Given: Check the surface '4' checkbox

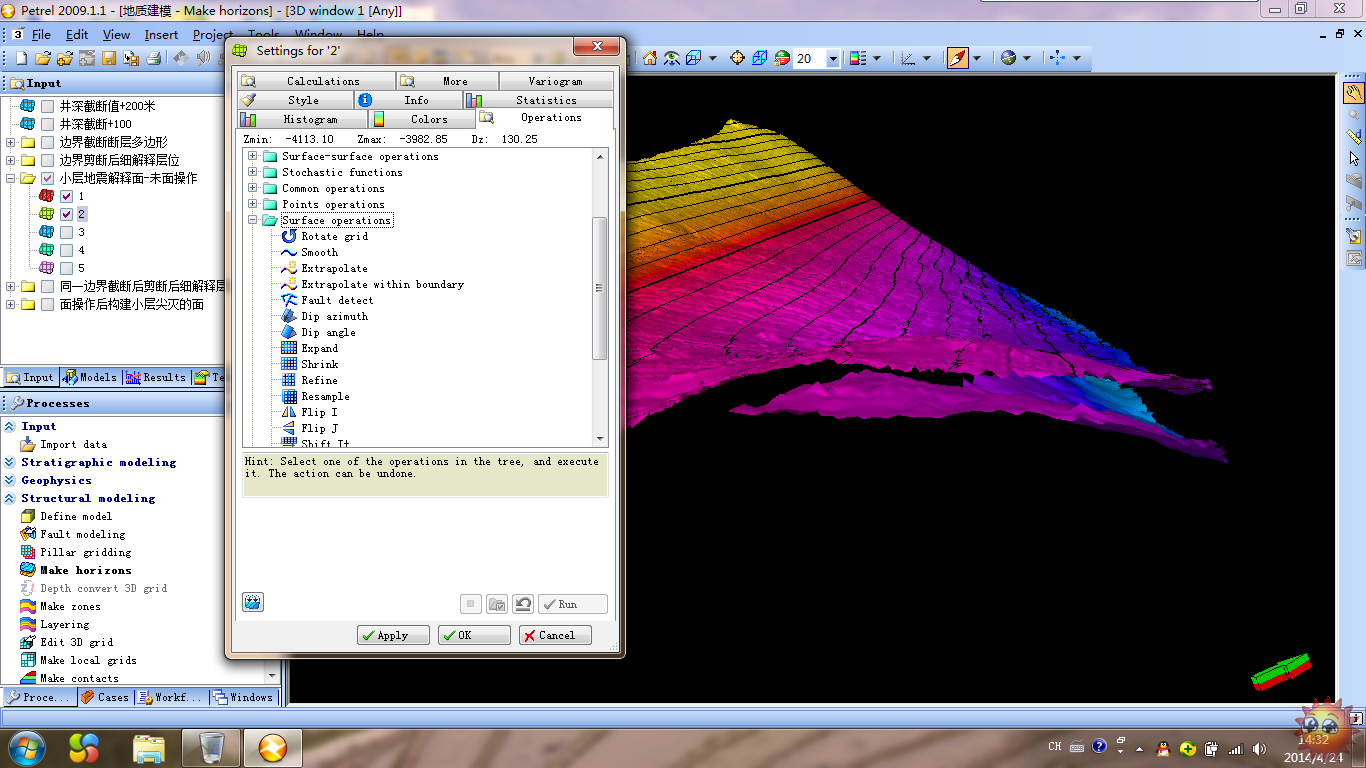Looking at the screenshot, I should click(66, 250).
